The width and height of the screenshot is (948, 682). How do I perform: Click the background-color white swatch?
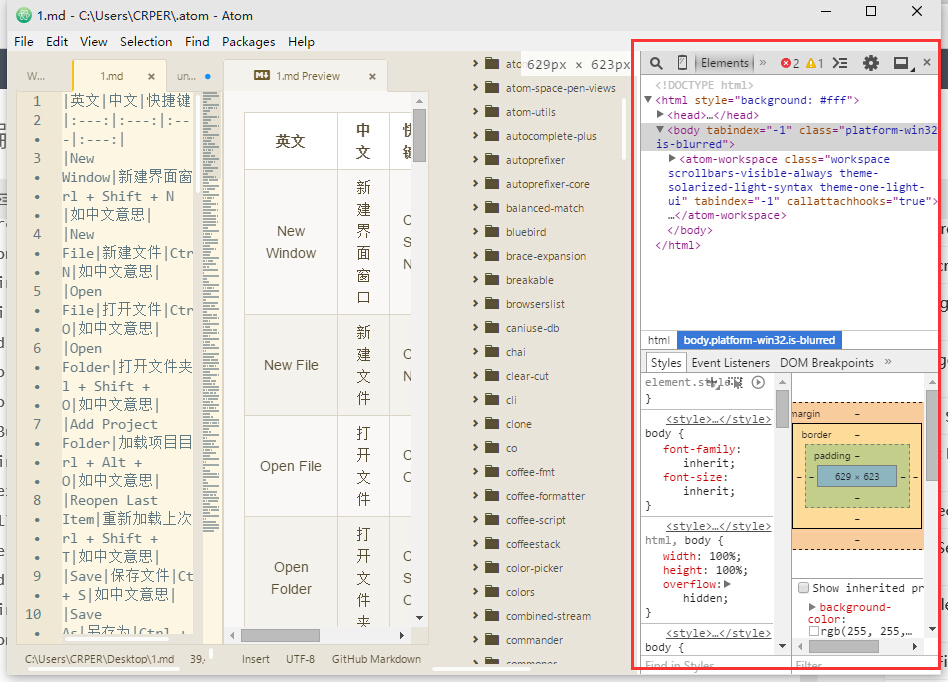tap(814, 631)
